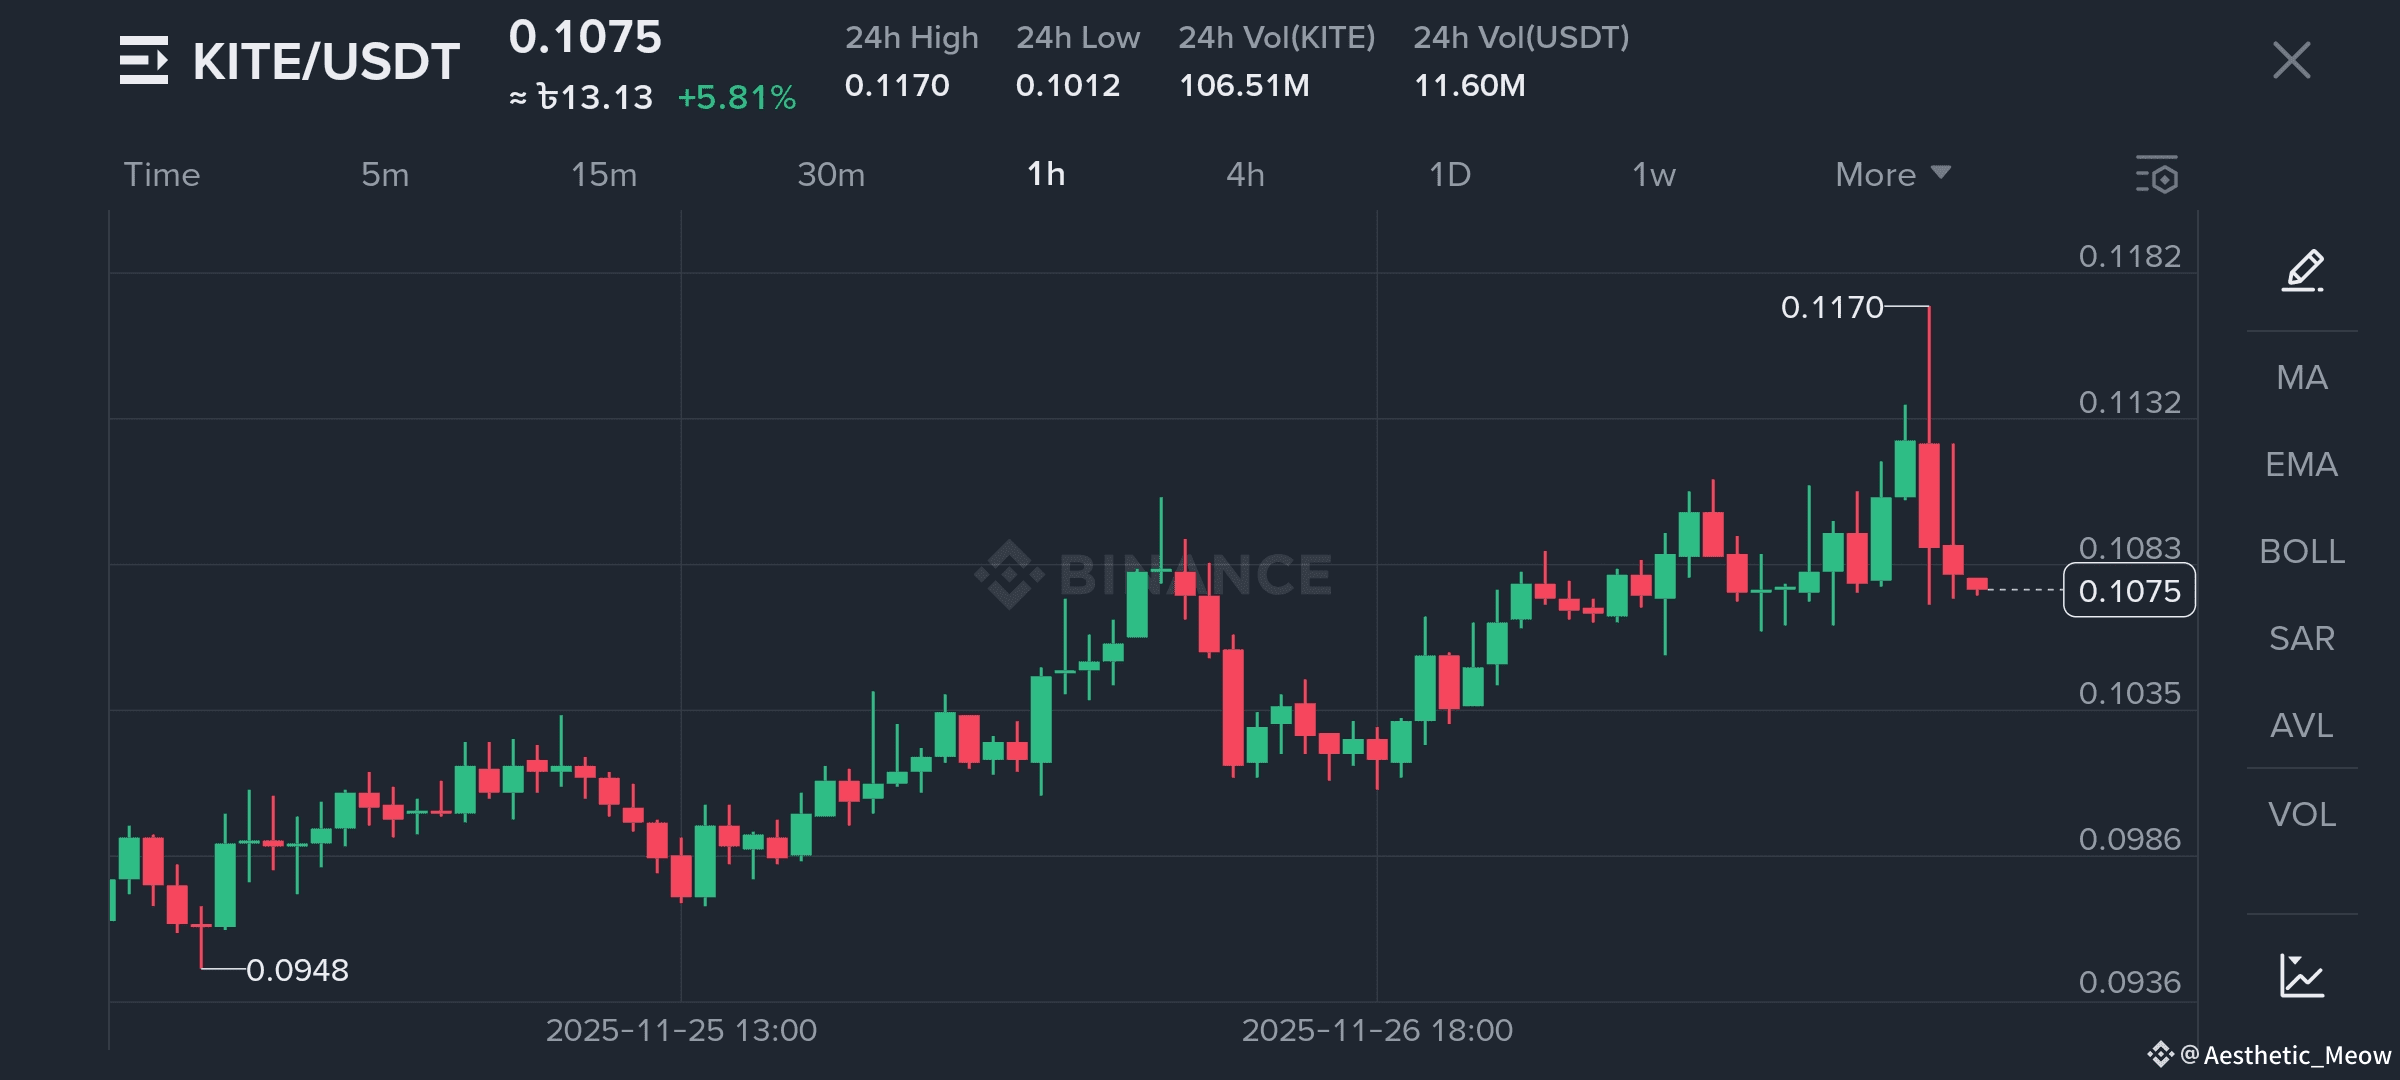Toggle BOLL bands overlay

pyautogui.click(x=2302, y=551)
